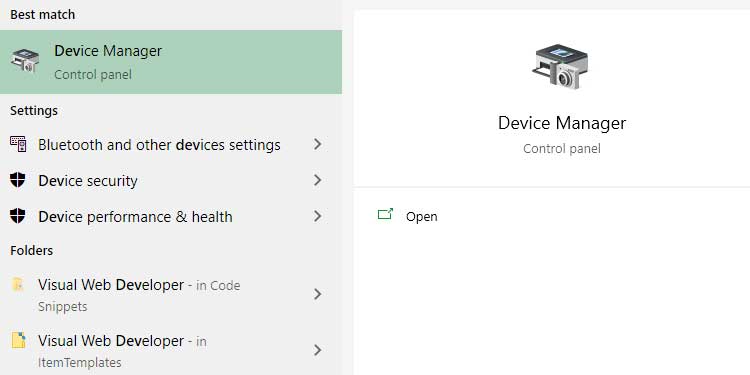
Task: Click the Device Manager icon in Best match
Action: point(25,61)
